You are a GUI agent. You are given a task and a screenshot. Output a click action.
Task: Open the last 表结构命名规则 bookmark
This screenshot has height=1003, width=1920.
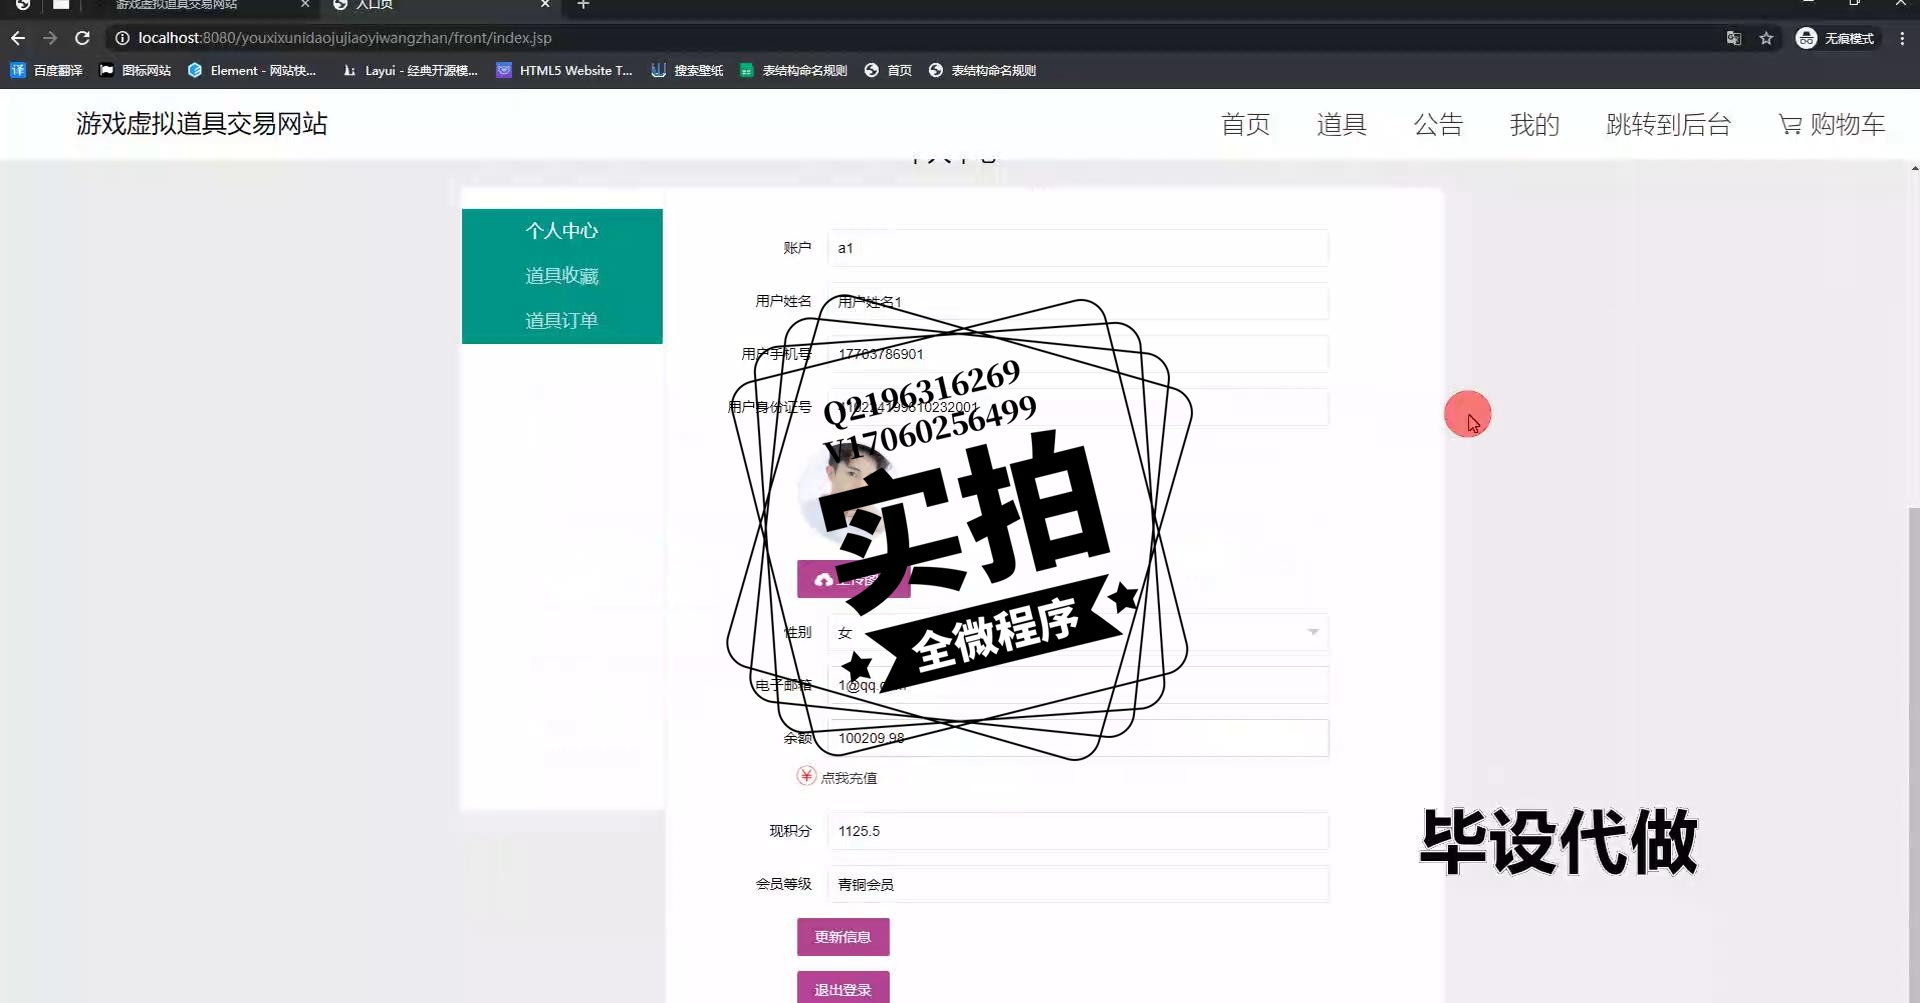click(982, 70)
